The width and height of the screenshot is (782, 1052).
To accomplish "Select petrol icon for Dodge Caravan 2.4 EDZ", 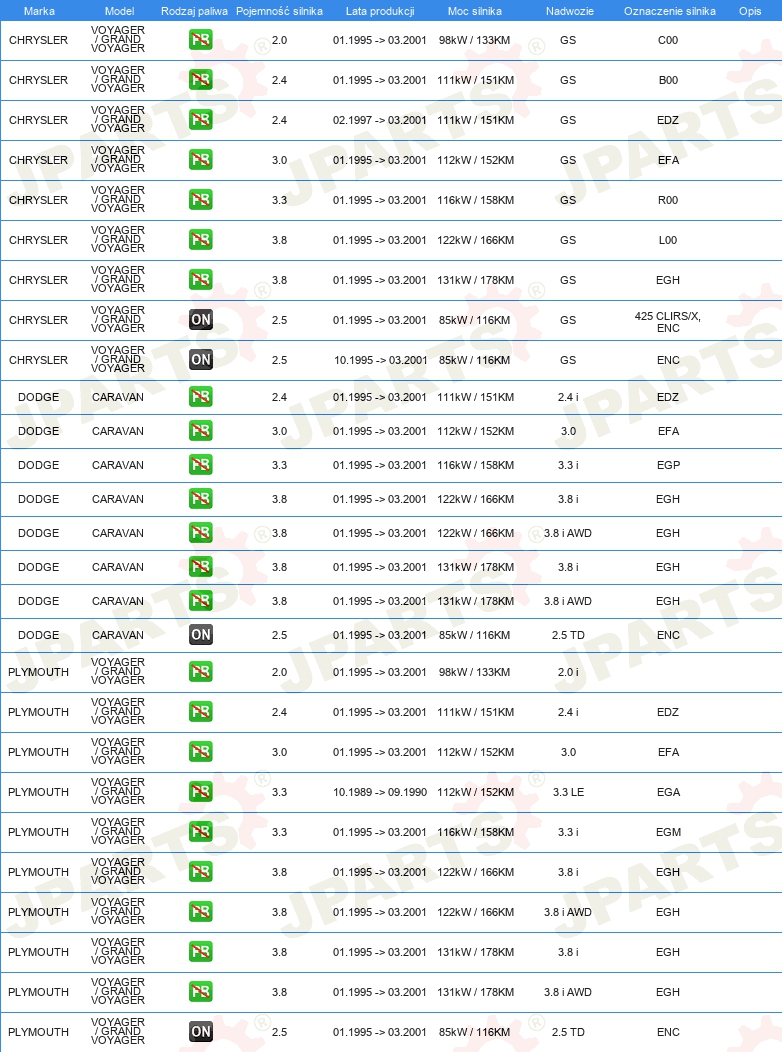I will [201, 397].
